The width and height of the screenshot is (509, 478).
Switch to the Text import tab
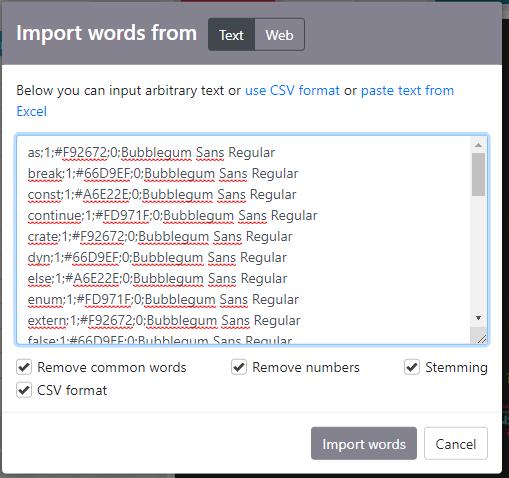[x=231, y=35]
